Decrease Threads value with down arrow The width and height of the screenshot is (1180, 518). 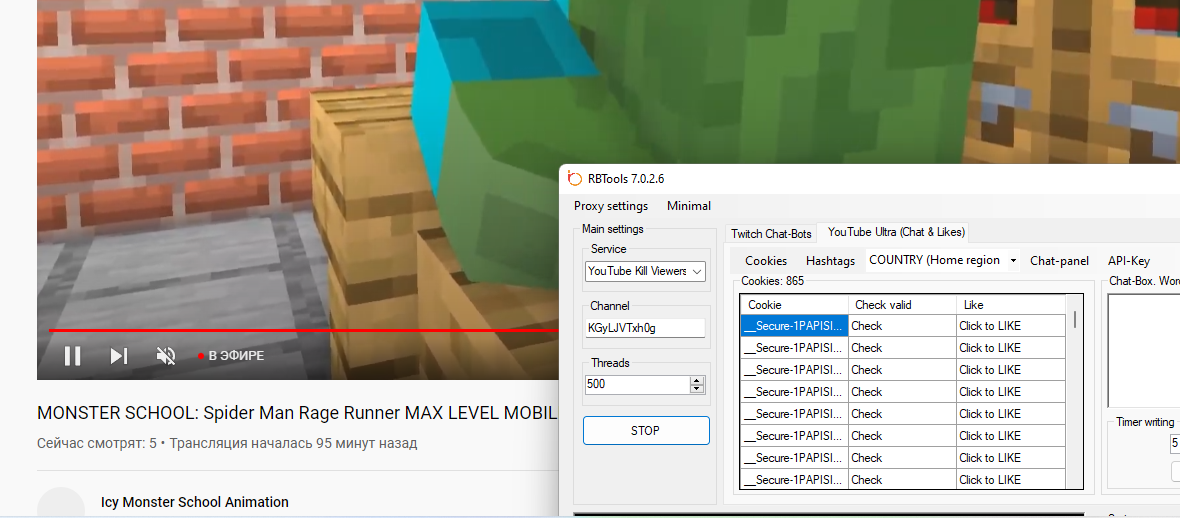(x=697, y=389)
